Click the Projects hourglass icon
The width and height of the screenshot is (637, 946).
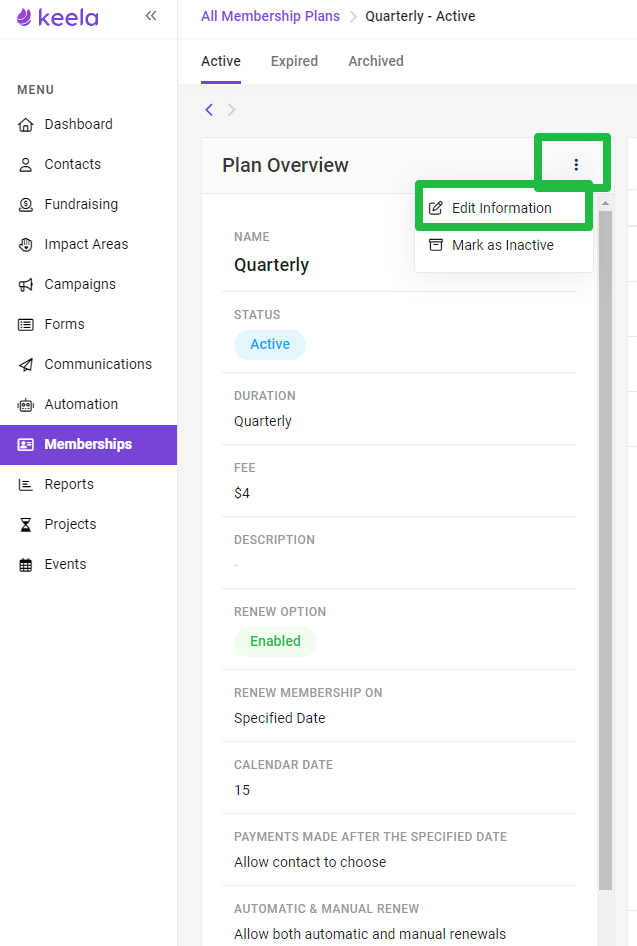pos(25,524)
